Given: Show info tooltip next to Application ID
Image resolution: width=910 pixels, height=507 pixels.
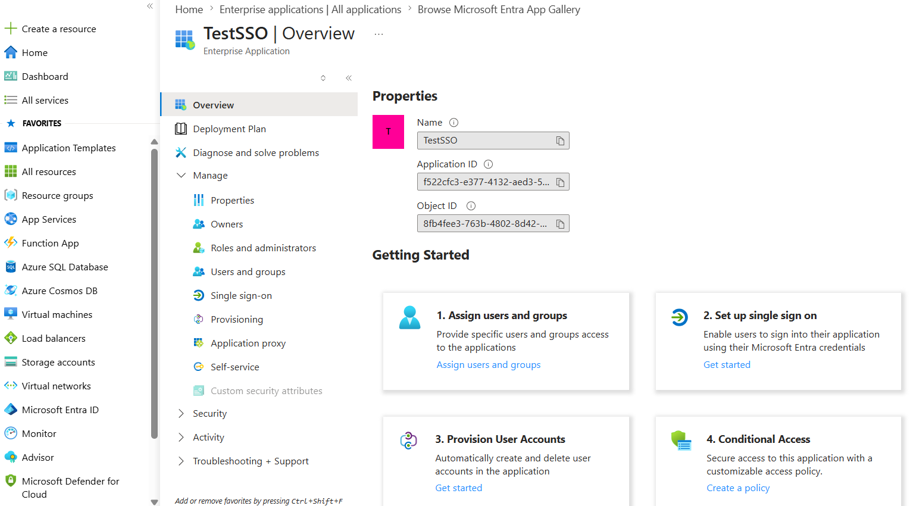Looking at the screenshot, I should [x=489, y=164].
